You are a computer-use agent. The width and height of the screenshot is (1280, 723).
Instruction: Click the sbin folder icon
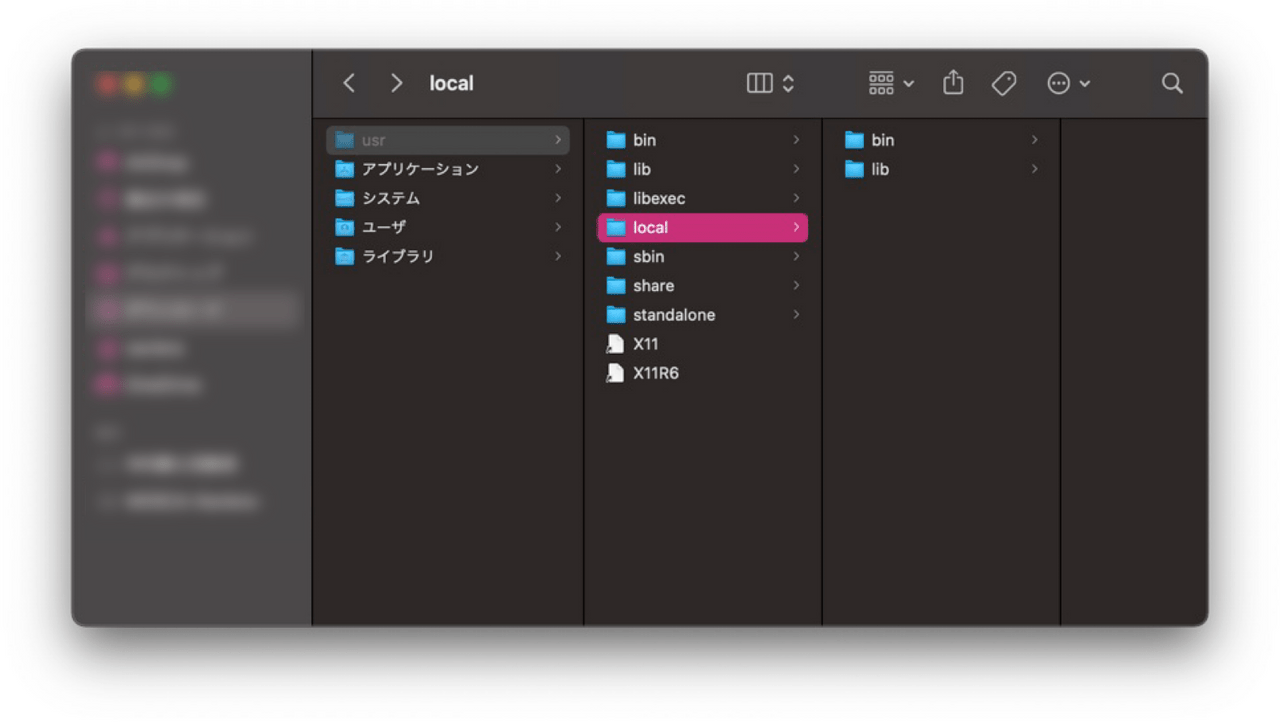pyautogui.click(x=616, y=256)
